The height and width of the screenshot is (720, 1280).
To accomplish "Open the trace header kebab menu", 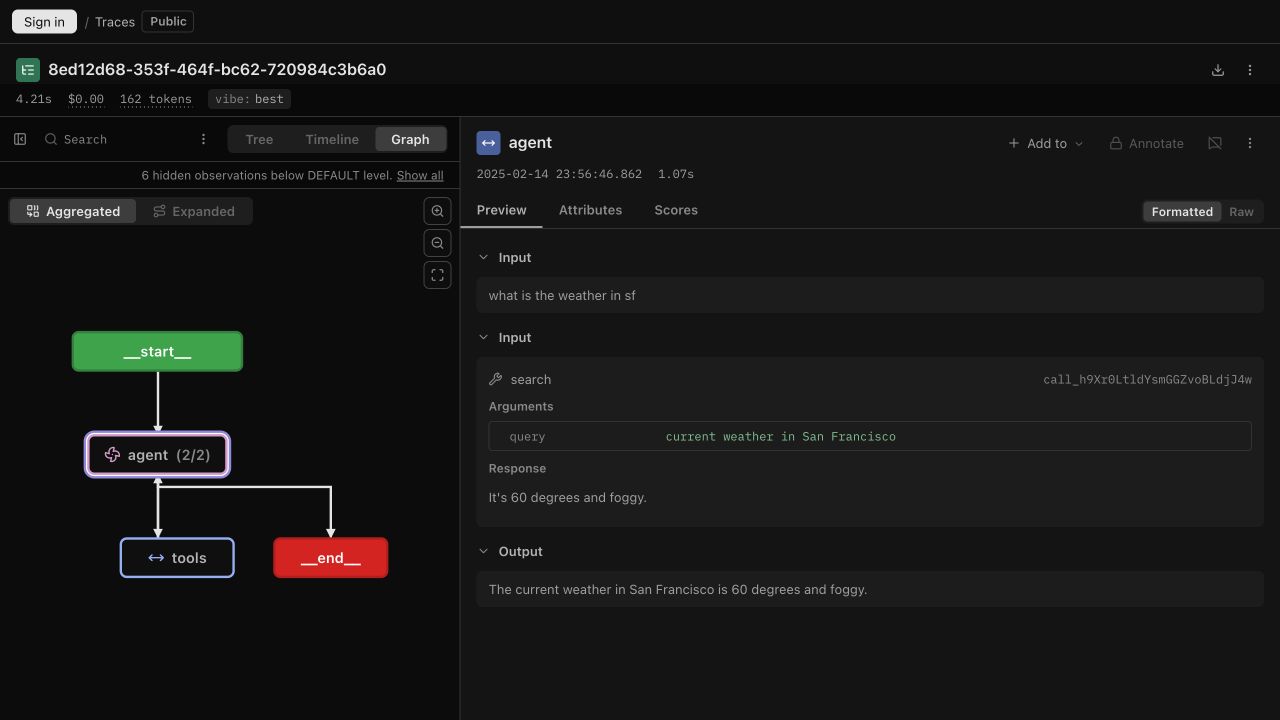I will 1249,70.
